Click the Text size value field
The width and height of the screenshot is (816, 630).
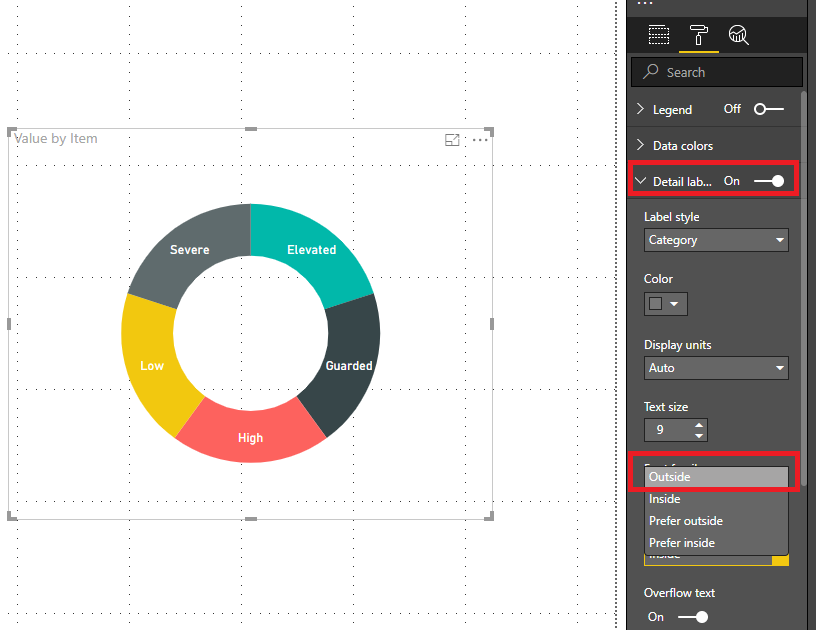tap(669, 430)
